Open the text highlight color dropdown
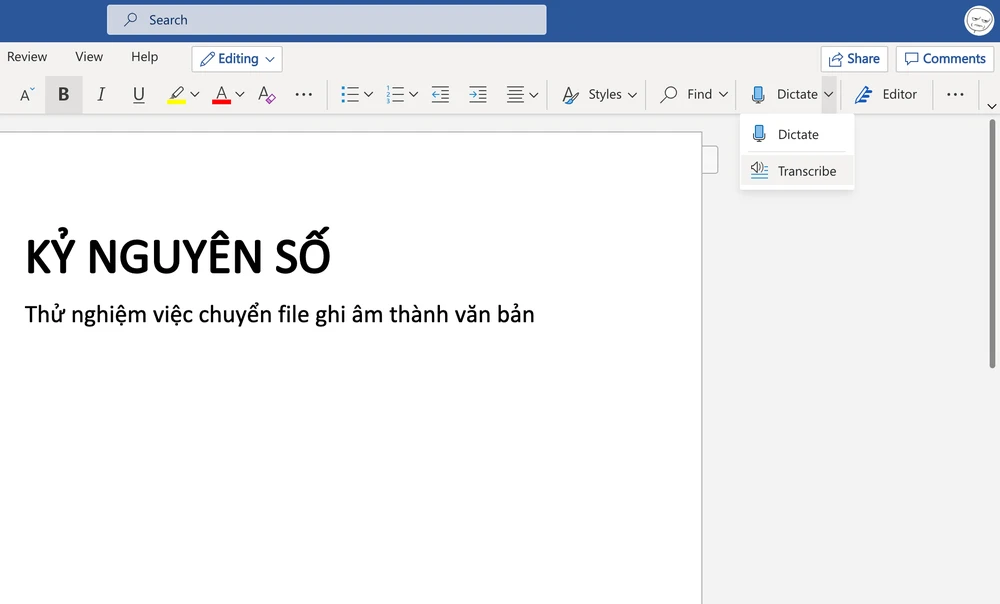Screen dimensions: 1000x604 194,94
